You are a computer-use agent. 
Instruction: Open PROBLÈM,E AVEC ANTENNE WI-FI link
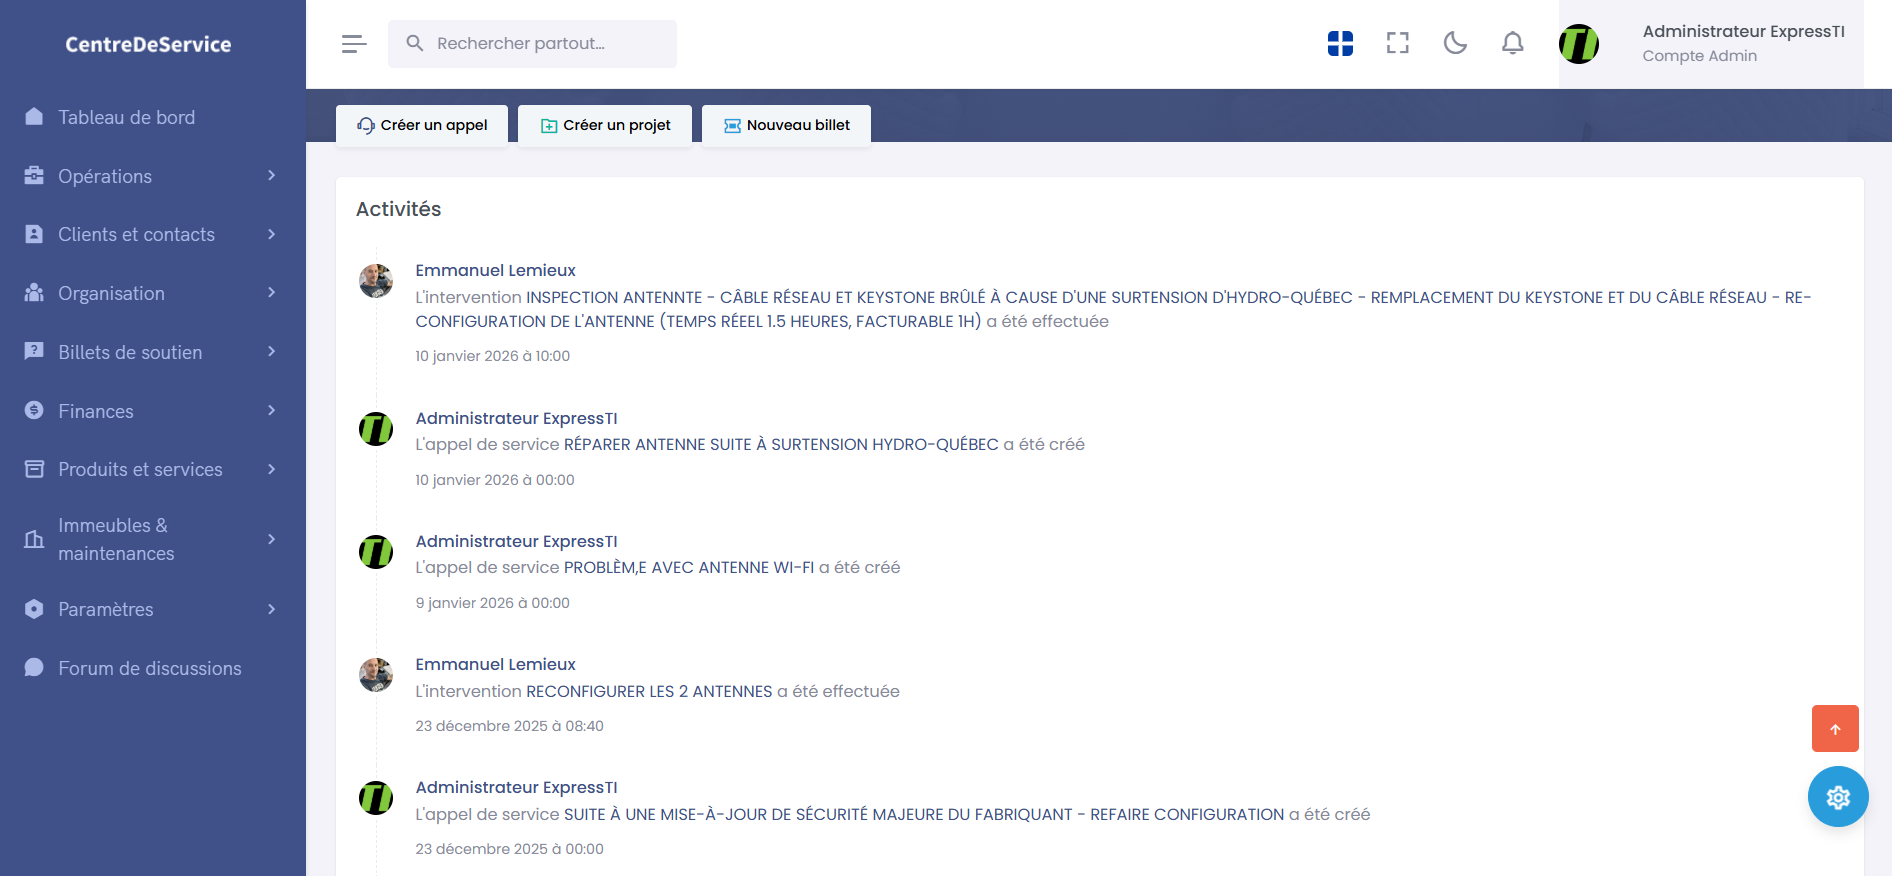689,567
